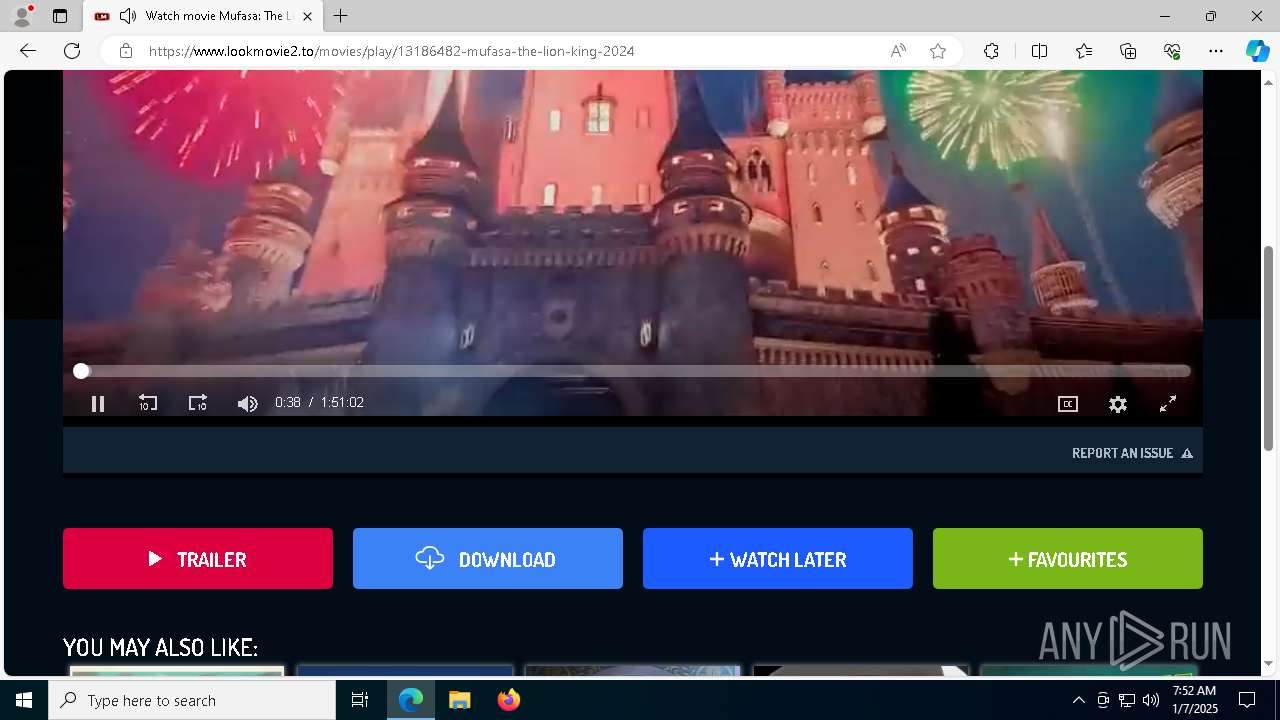Skip forward 10 seconds in video
The width and height of the screenshot is (1280, 720).
click(x=198, y=403)
